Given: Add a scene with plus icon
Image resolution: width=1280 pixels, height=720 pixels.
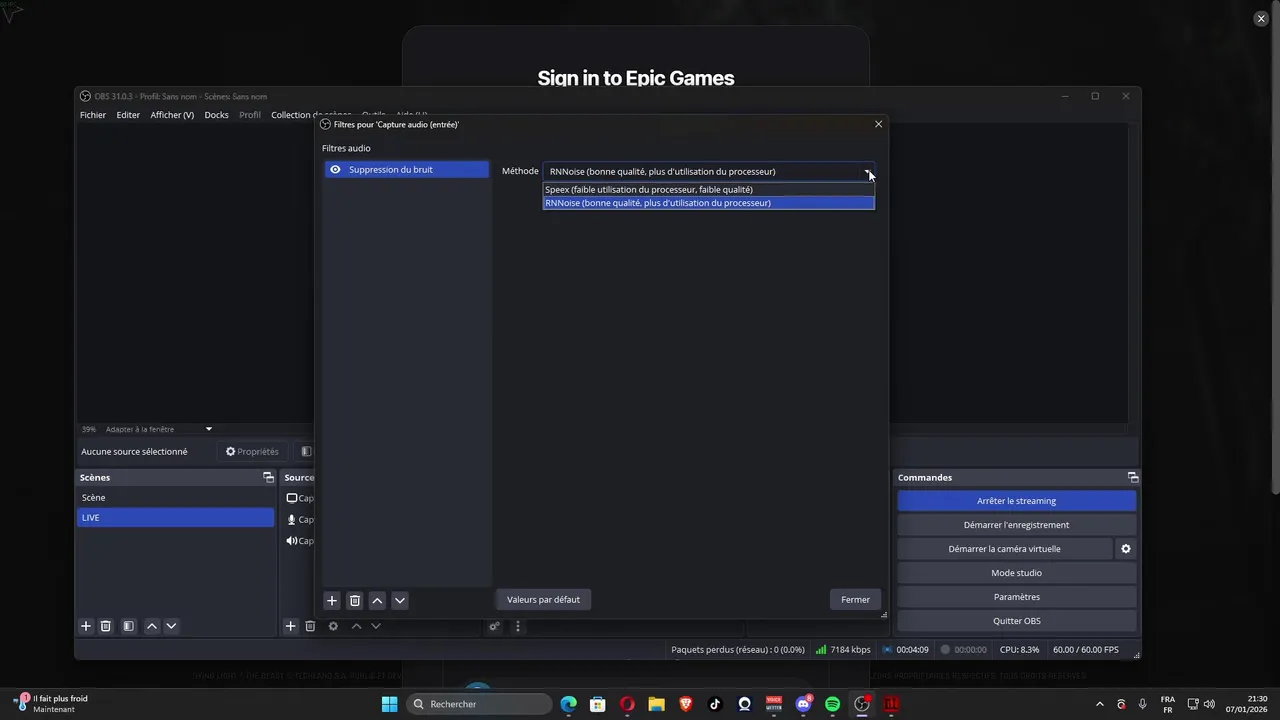Looking at the screenshot, I should click(x=86, y=626).
